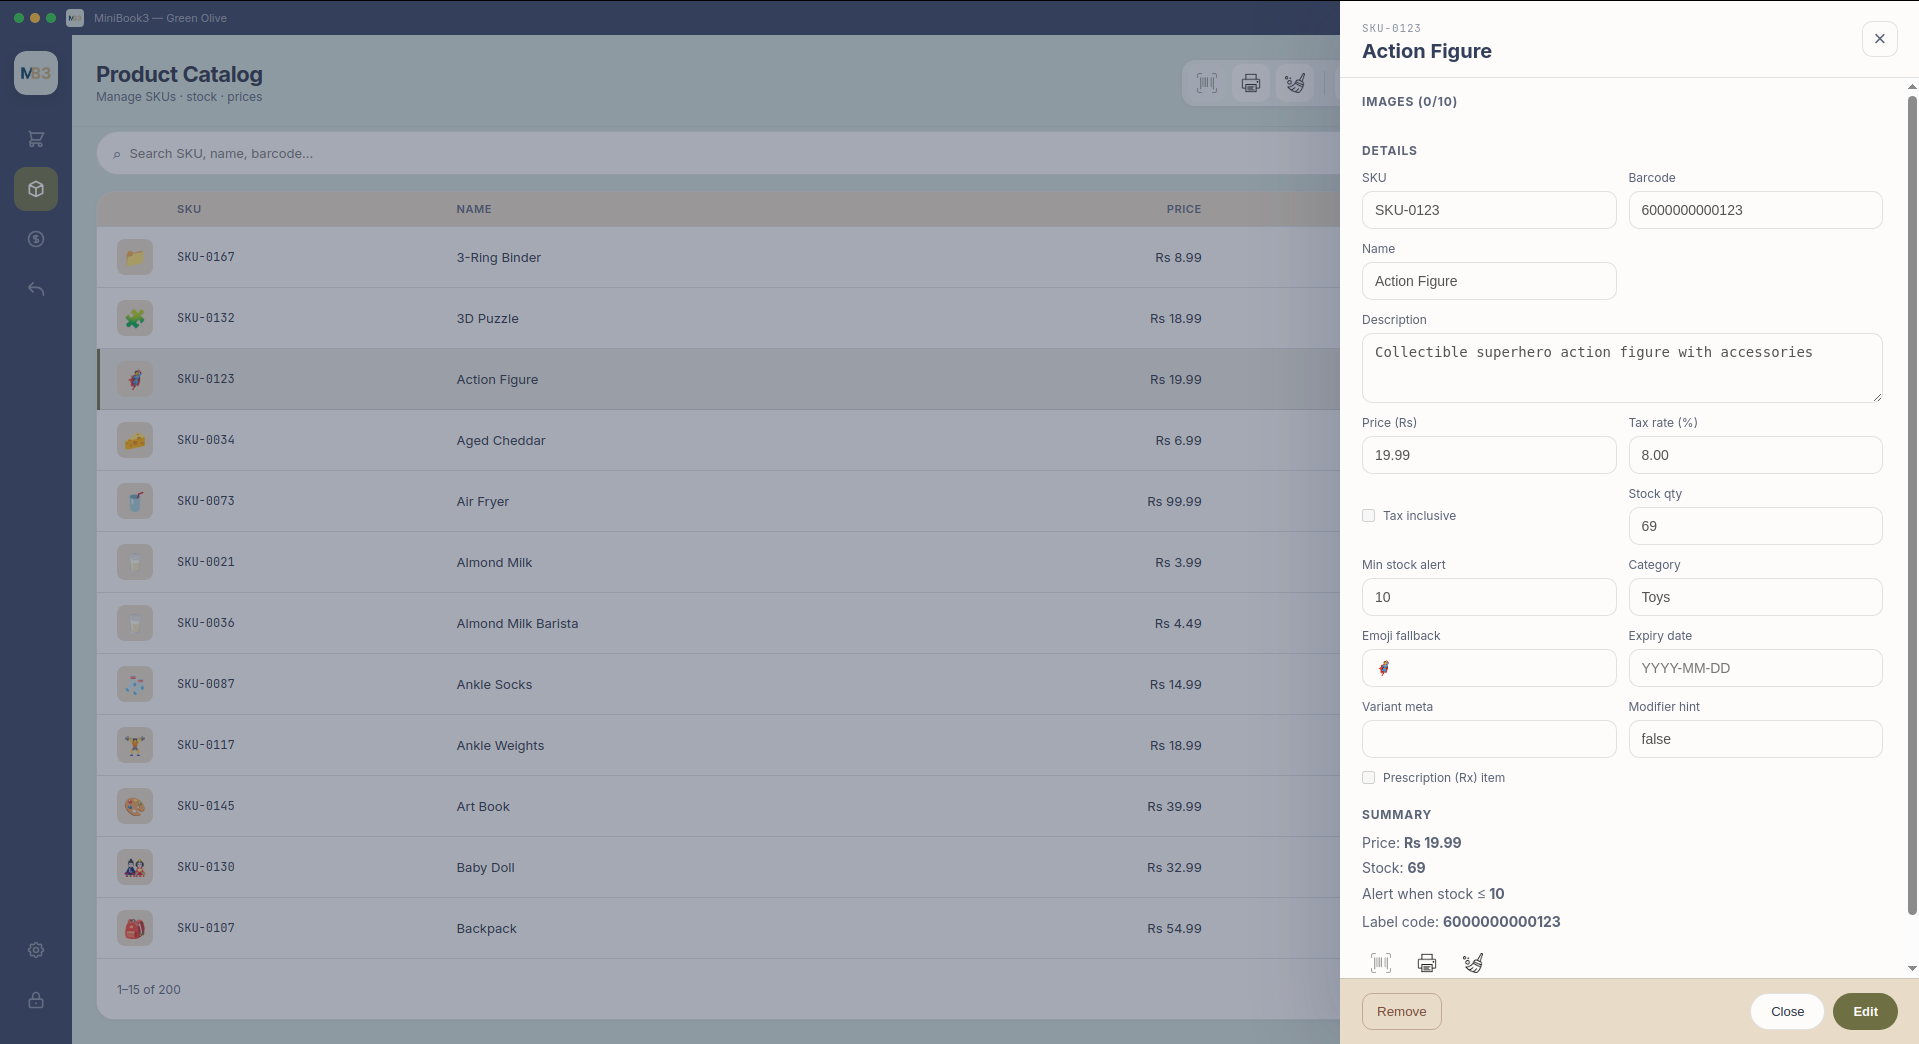Enable the Tax inclusive checkbox
This screenshot has width=1919, height=1044.
(1368, 516)
